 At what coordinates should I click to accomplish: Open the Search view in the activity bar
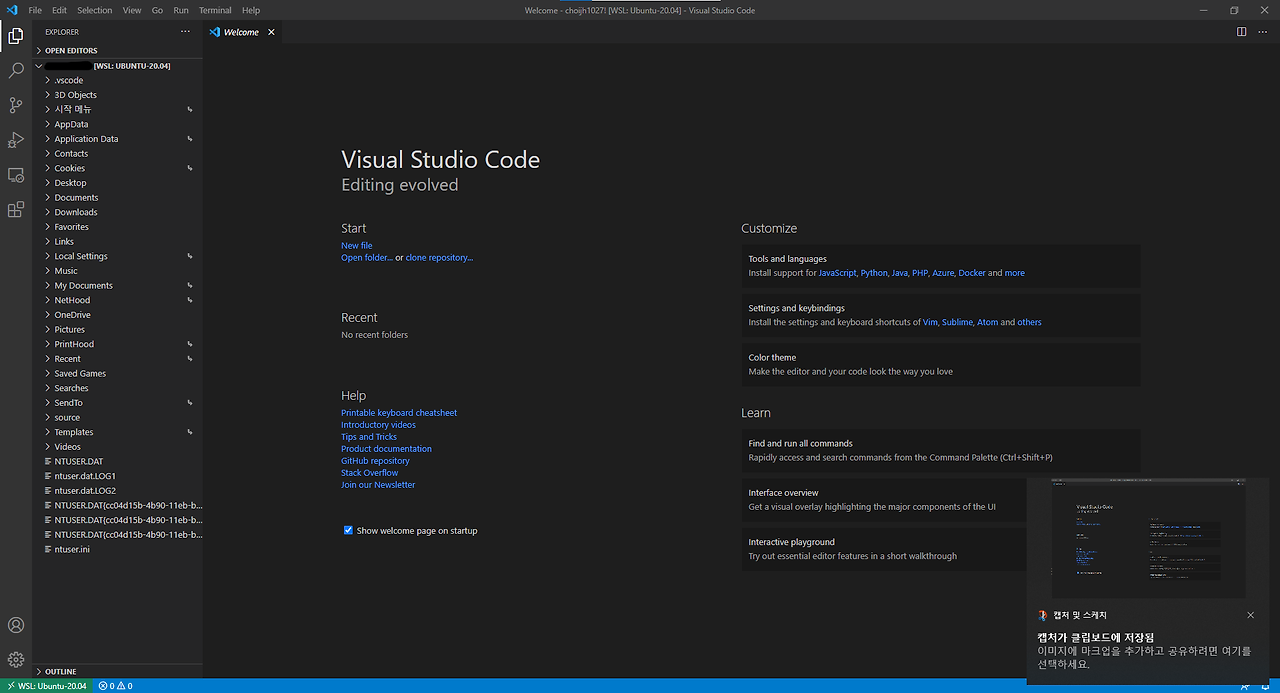click(15, 71)
